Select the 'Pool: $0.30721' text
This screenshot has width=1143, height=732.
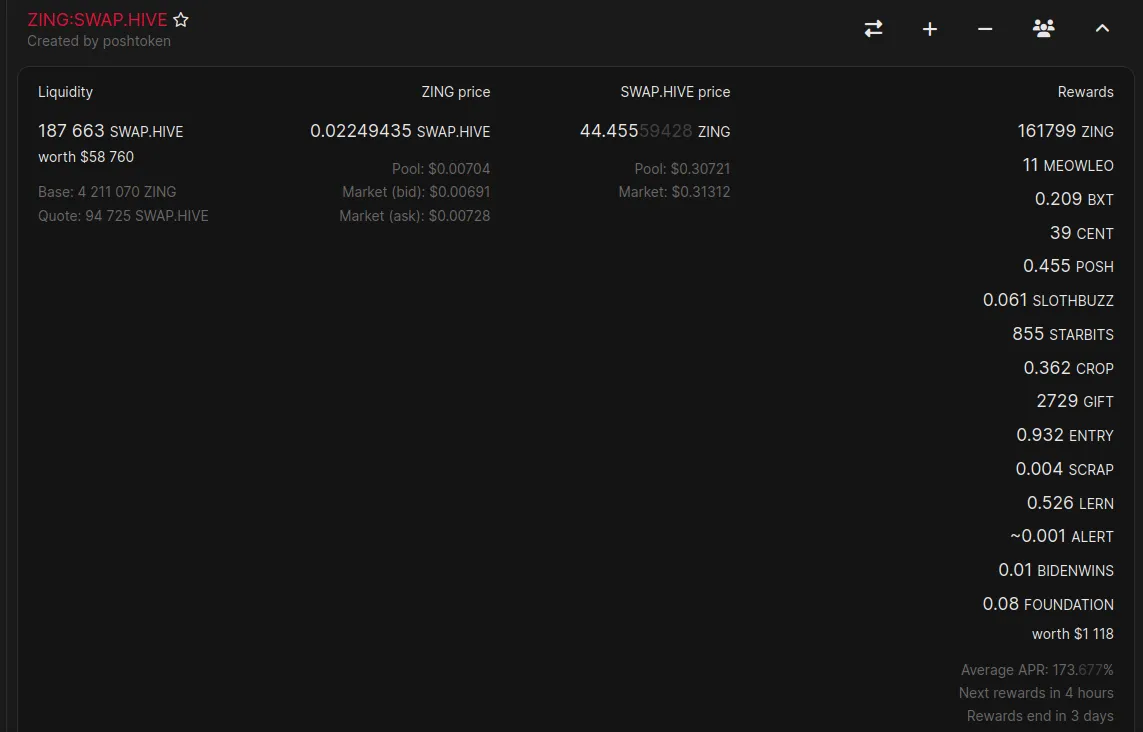click(x=682, y=168)
